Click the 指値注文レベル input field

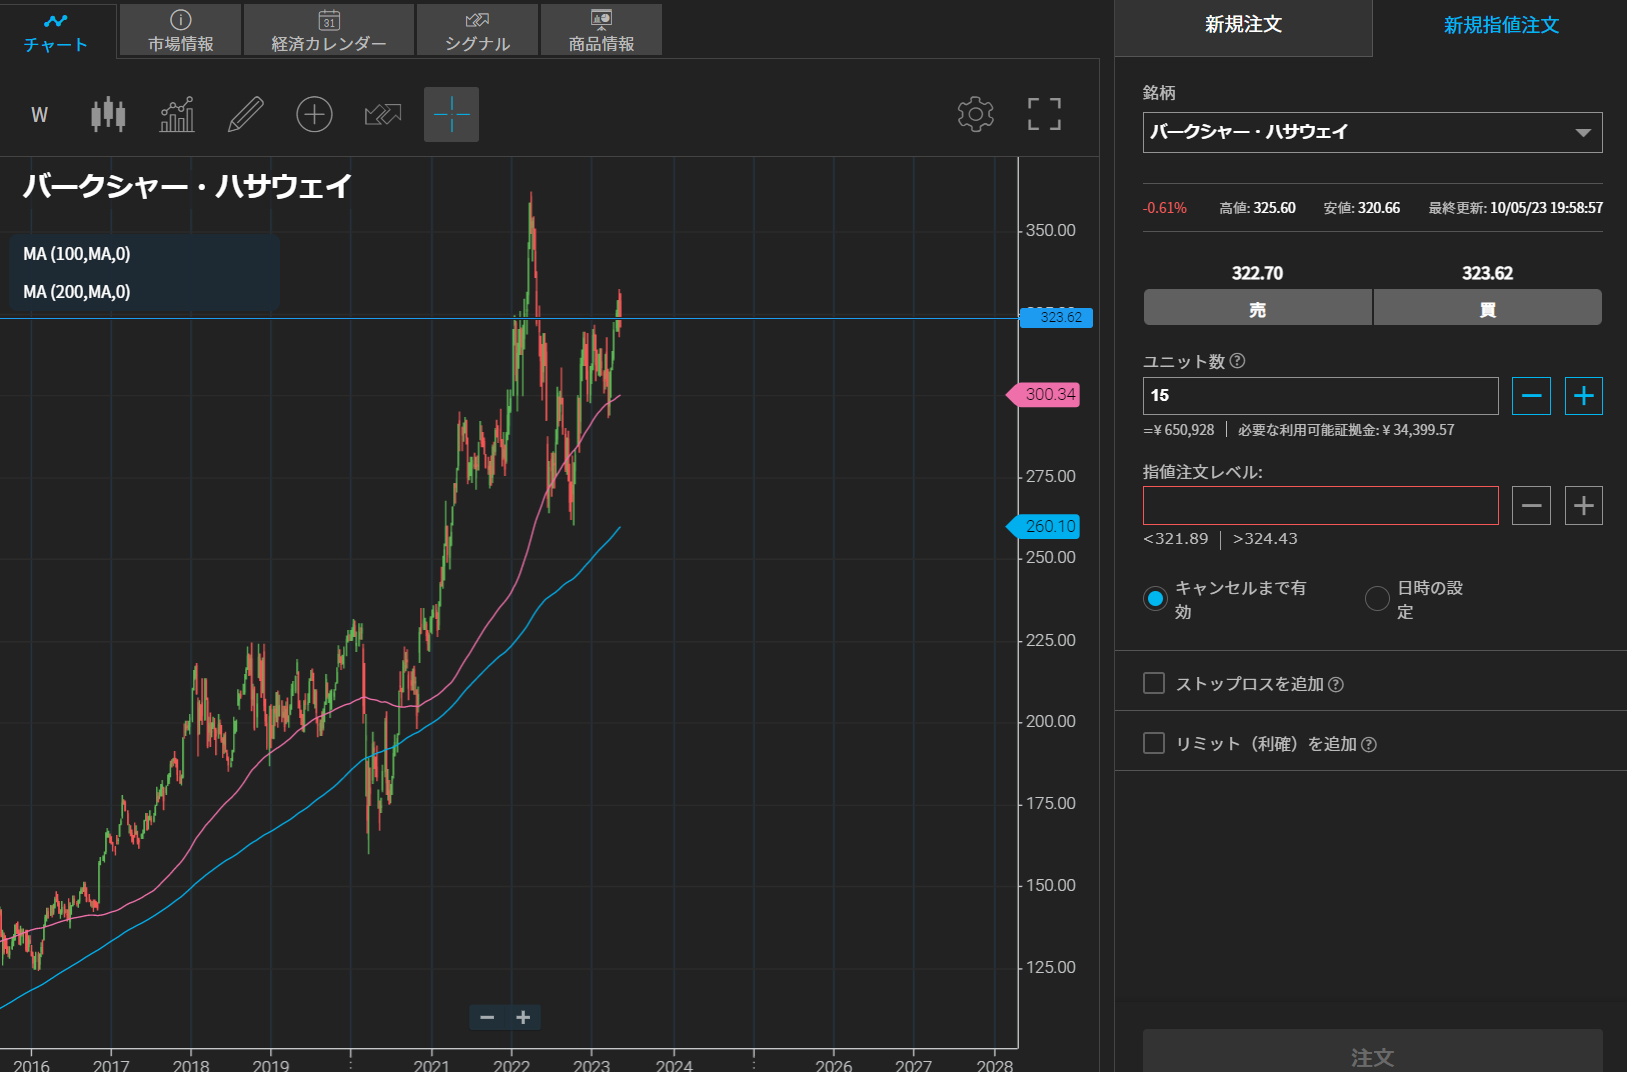click(x=1320, y=506)
